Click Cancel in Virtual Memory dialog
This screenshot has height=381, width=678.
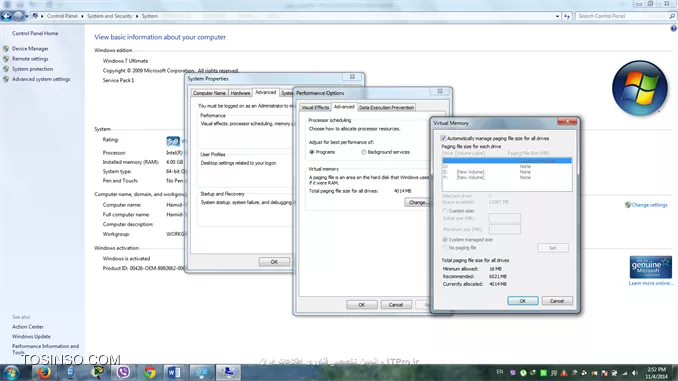557,301
